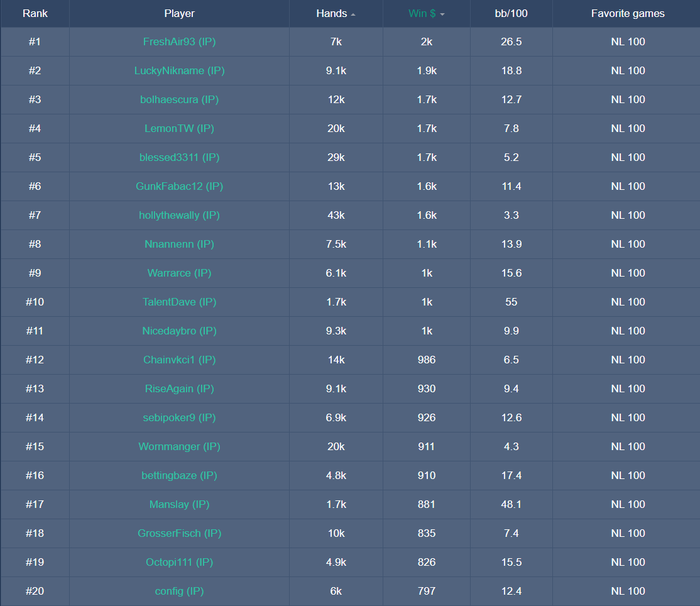Select win value 1.9k

426,71
